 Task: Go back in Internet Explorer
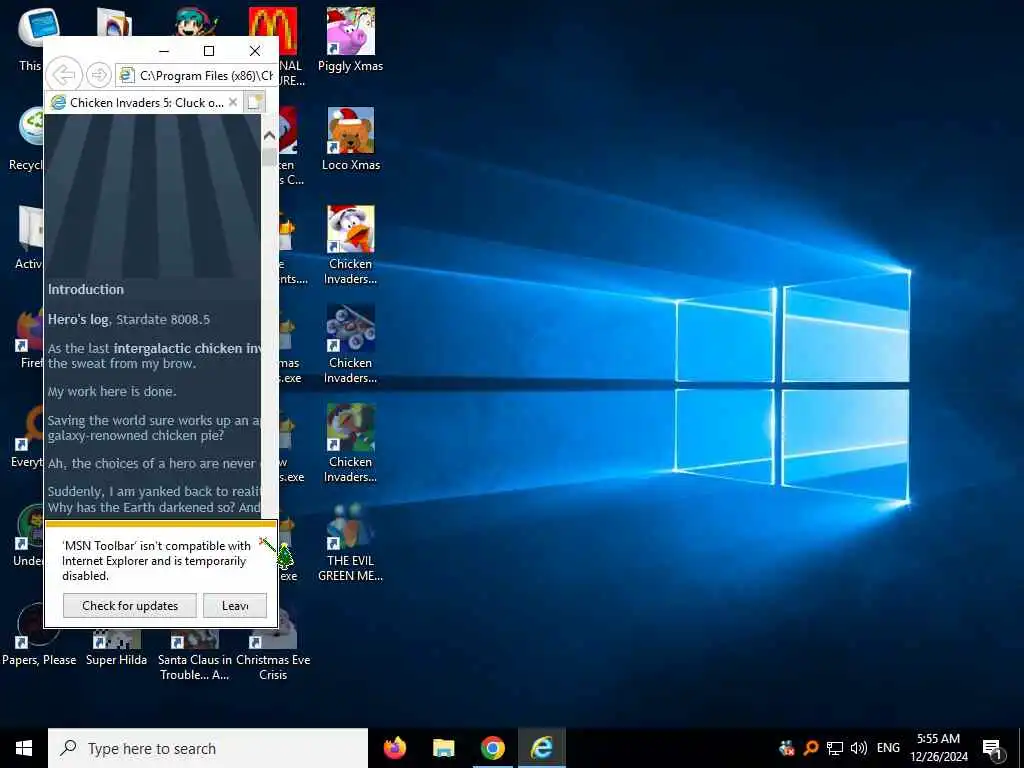pyautogui.click(x=64, y=75)
